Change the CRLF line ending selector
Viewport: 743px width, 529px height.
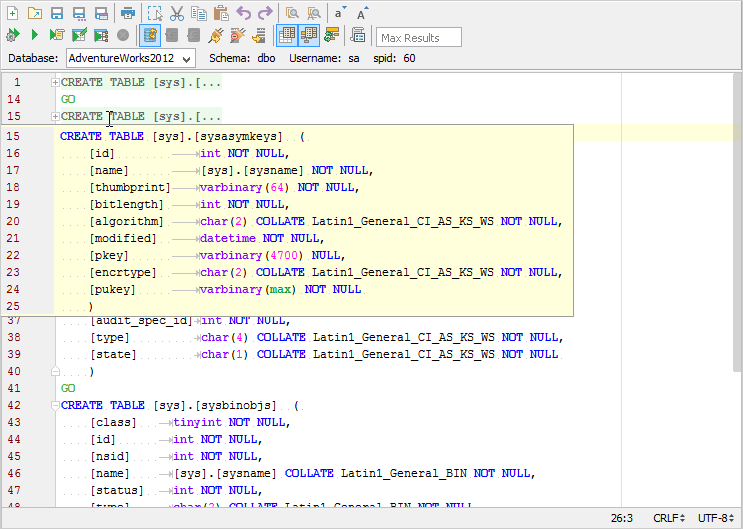(670, 518)
